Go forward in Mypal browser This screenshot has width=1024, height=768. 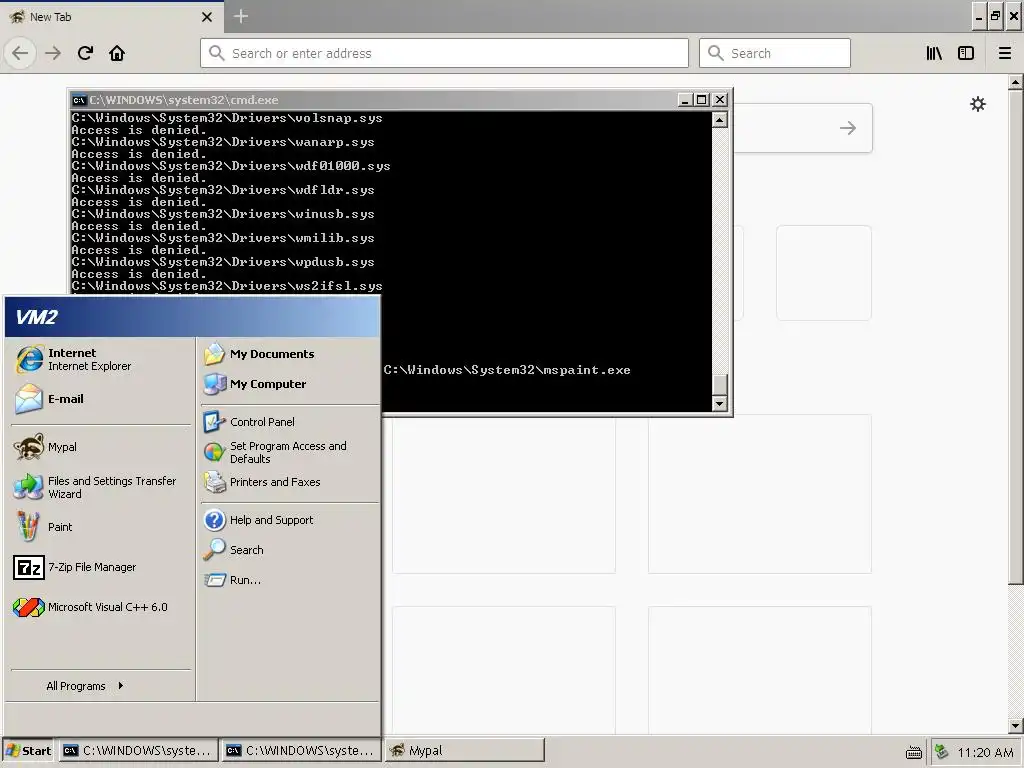(x=53, y=53)
